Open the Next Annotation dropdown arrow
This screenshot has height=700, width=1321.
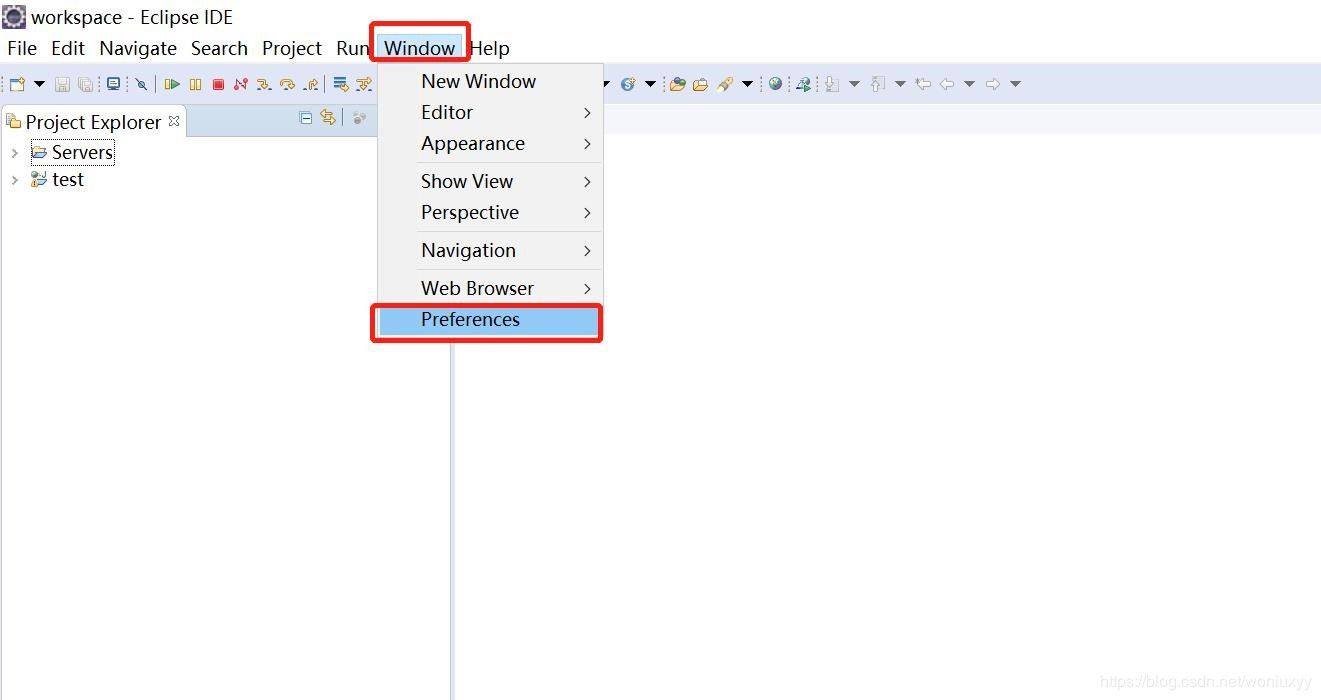pos(854,84)
